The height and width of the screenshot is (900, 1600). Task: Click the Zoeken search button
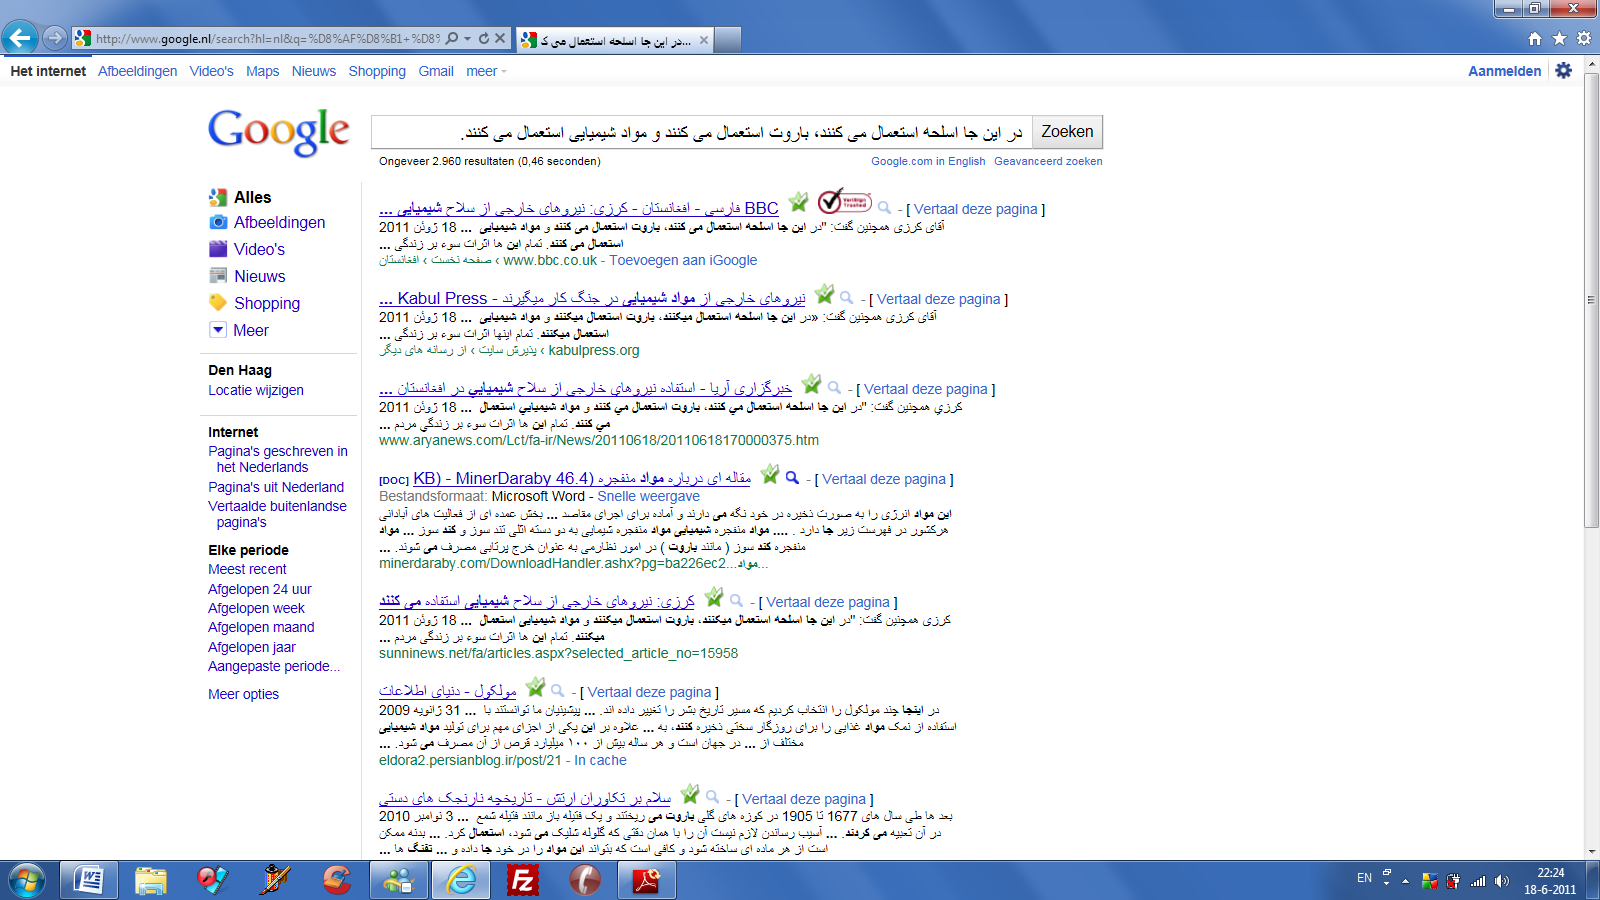1067,132
